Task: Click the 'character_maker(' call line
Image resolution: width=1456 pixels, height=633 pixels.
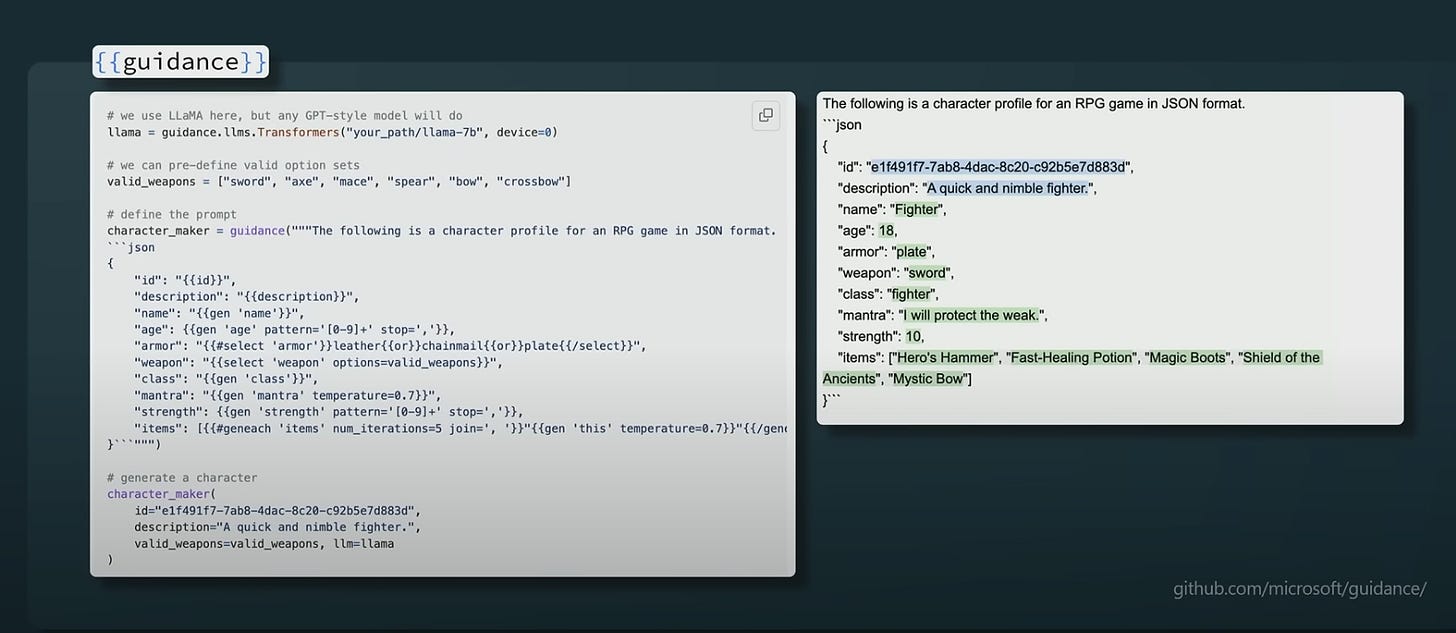Action: (159, 494)
